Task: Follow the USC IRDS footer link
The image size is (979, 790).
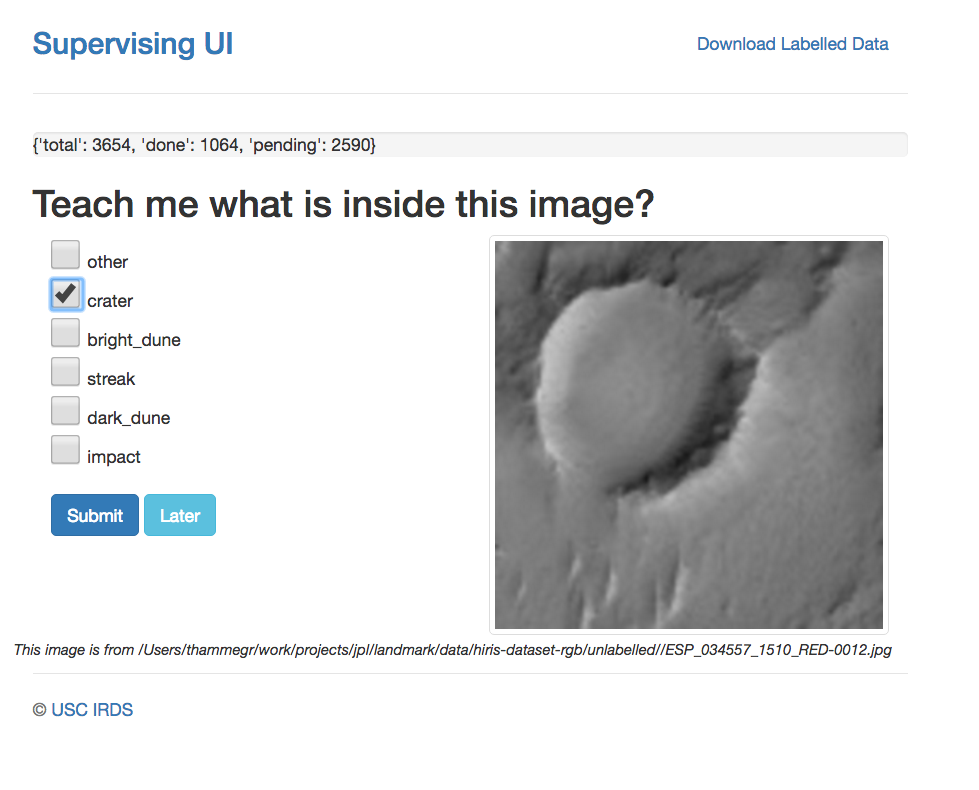Action: point(92,710)
